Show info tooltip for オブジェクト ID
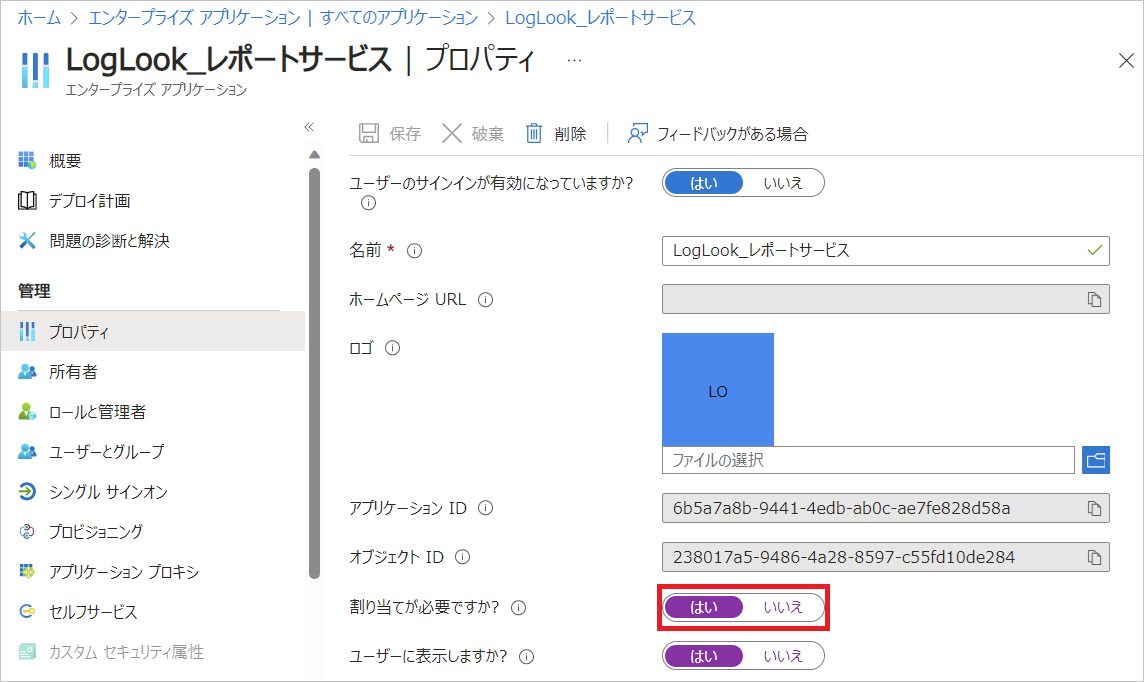The image size is (1144, 682). (x=463, y=557)
